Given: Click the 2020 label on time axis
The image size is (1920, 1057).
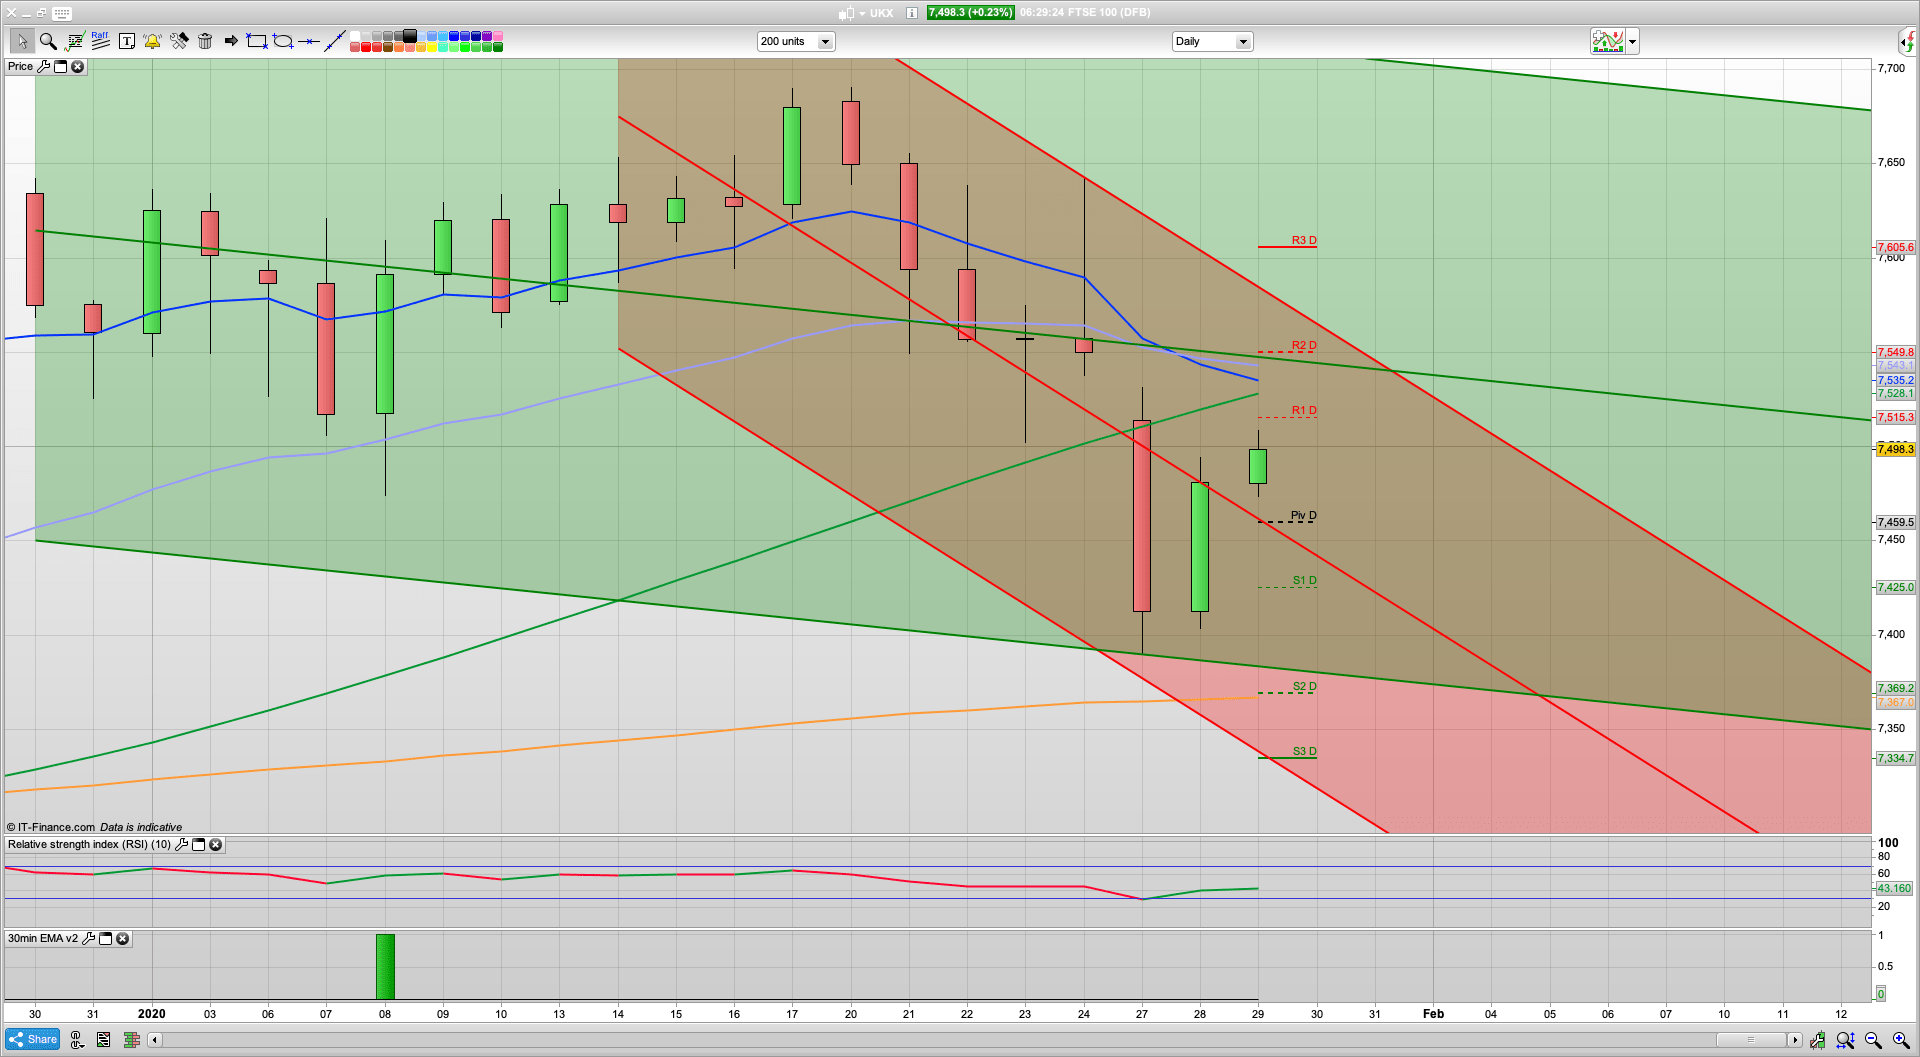Looking at the screenshot, I should coord(151,1013).
